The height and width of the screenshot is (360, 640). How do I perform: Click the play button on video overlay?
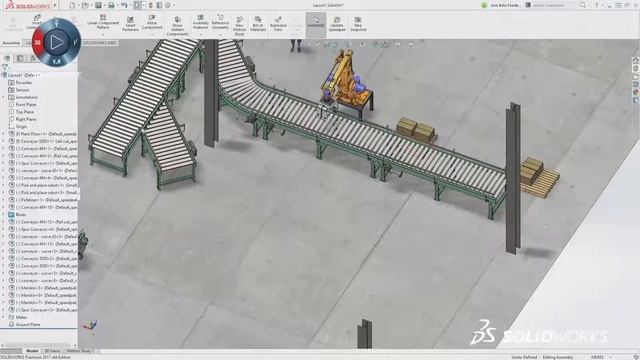tap(56, 42)
